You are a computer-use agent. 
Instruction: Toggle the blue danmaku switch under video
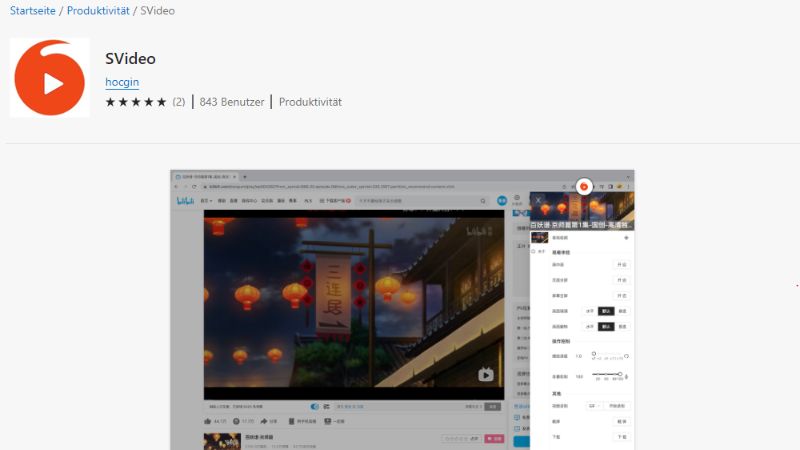314,407
